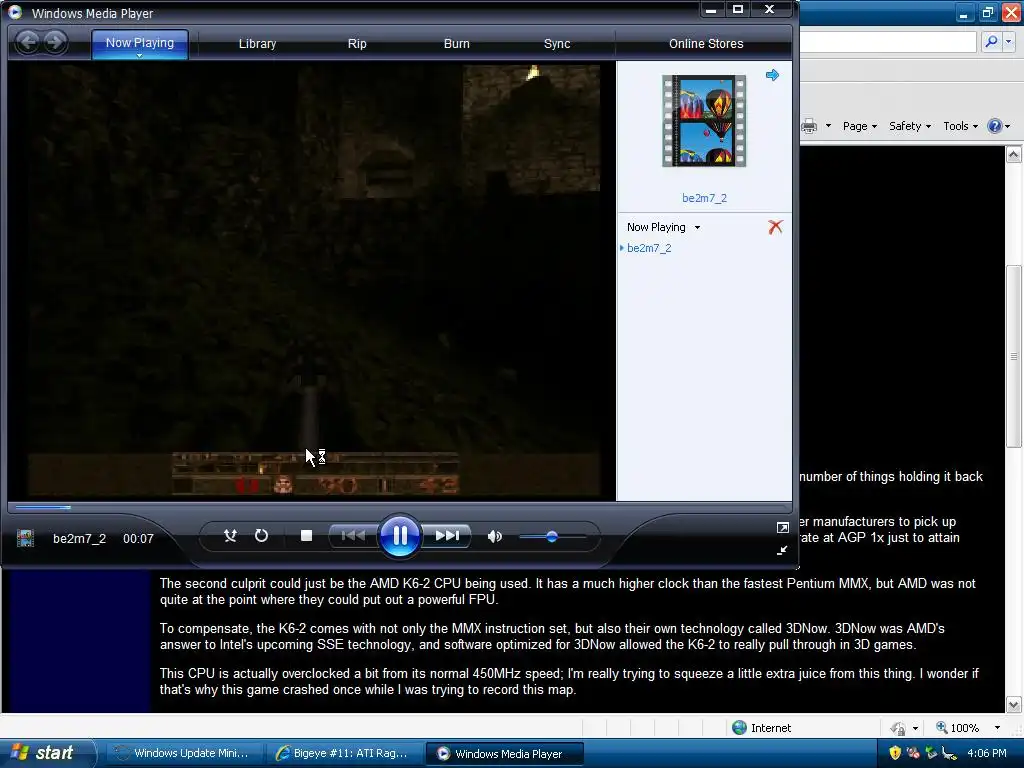
Task: Expand the Now Playing tab arrow menu
Action: click(x=139, y=56)
